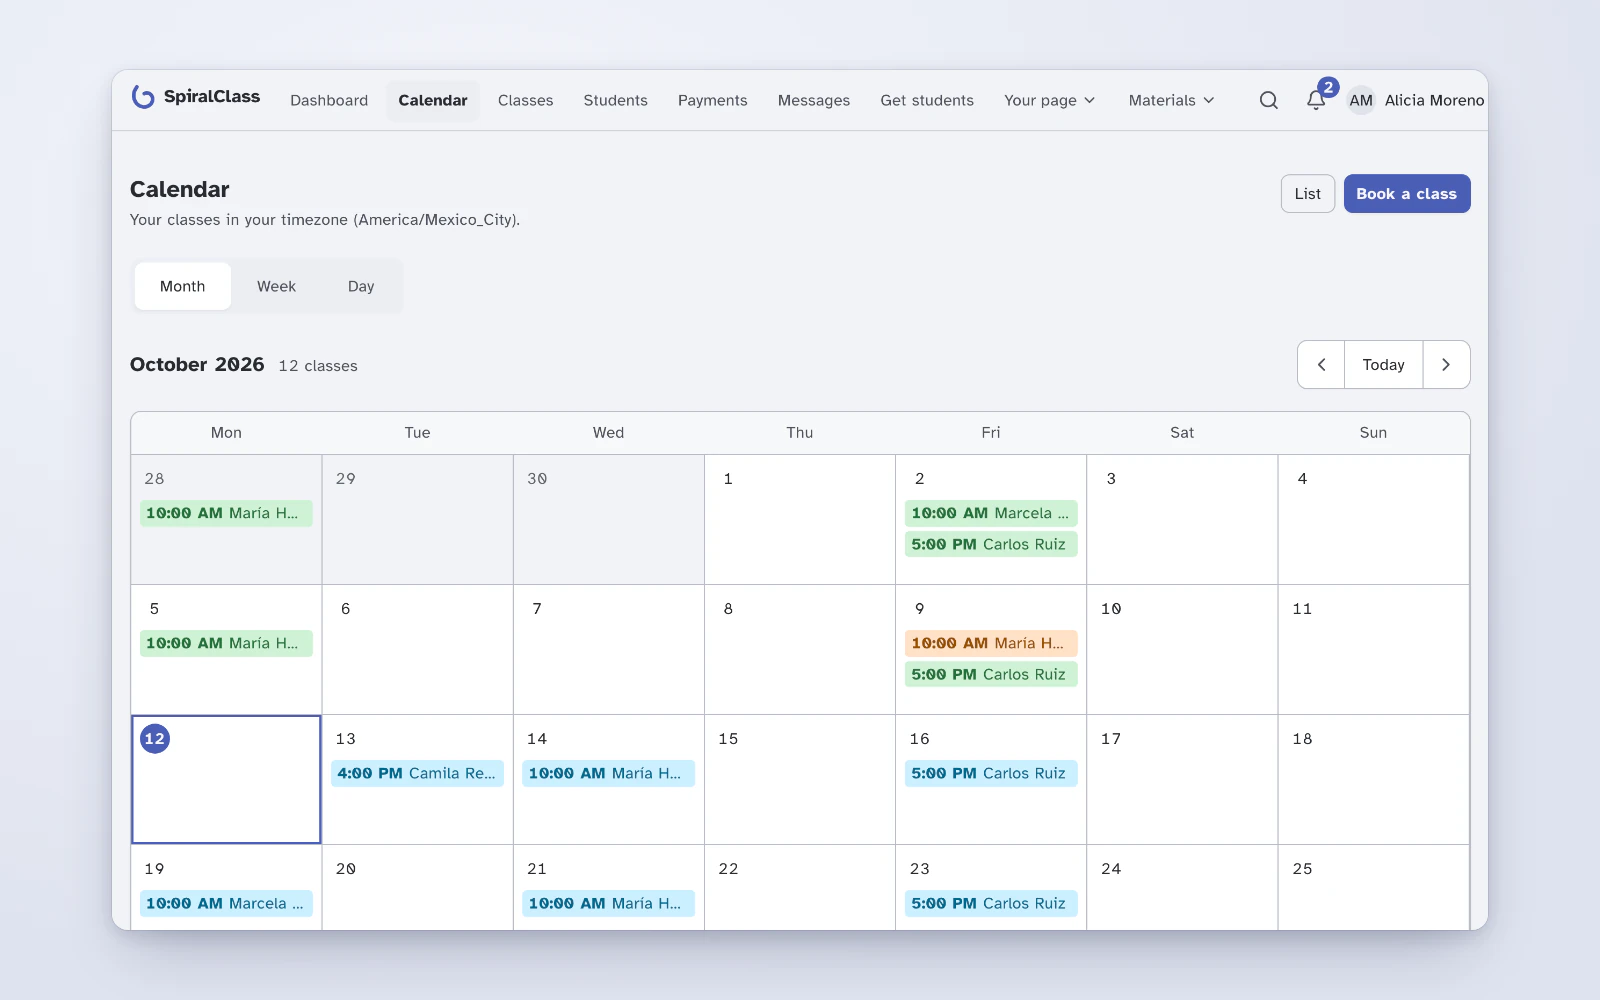1600x1000 pixels.
Task: Select date 24 cell
Action: pyautogui.click(x=1182, y=887)
